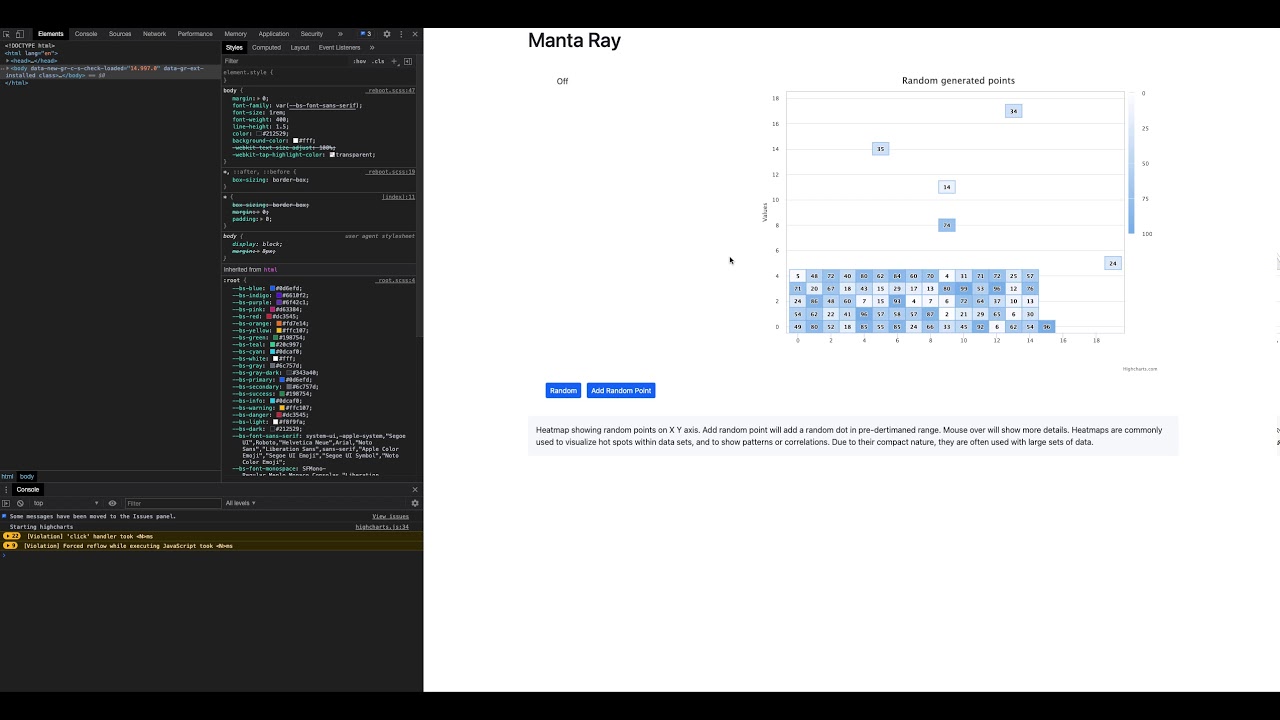
Task: Activate the inspect element picker icon
Action: pos(7,34)
